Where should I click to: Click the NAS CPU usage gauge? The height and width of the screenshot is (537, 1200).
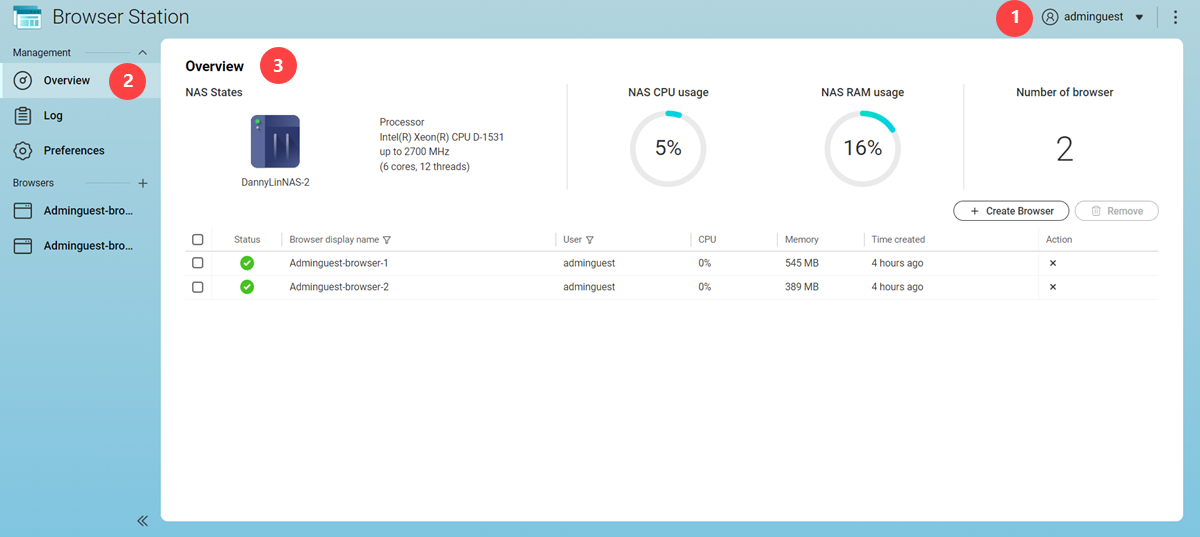pyautogui.click(x=668, y=149)
